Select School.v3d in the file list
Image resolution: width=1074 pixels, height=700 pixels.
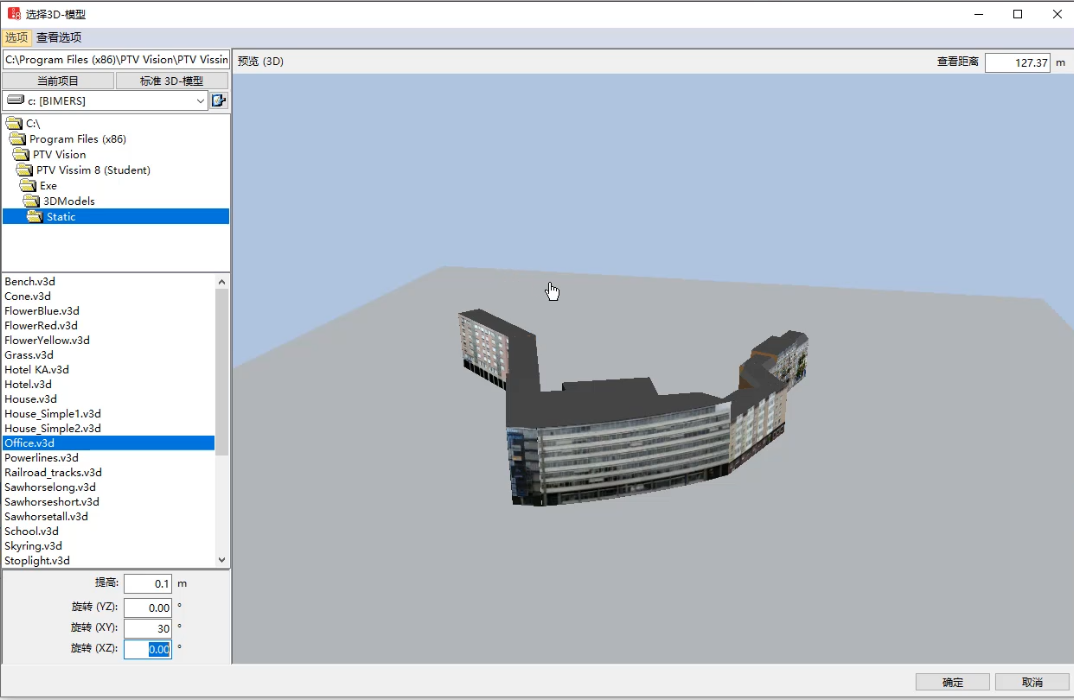pos(32,531)
